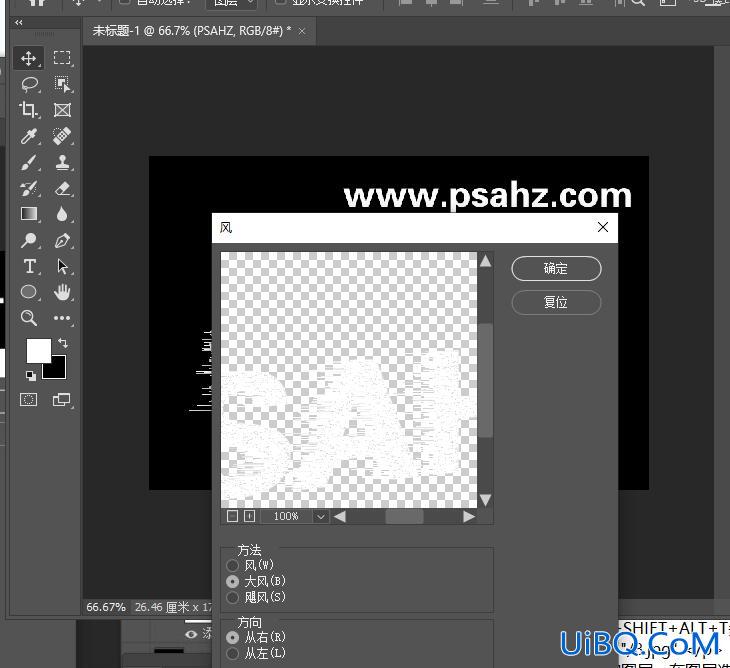
Task: Confirm wind filter with 确定 button
Action: click(x=556, y=269)
